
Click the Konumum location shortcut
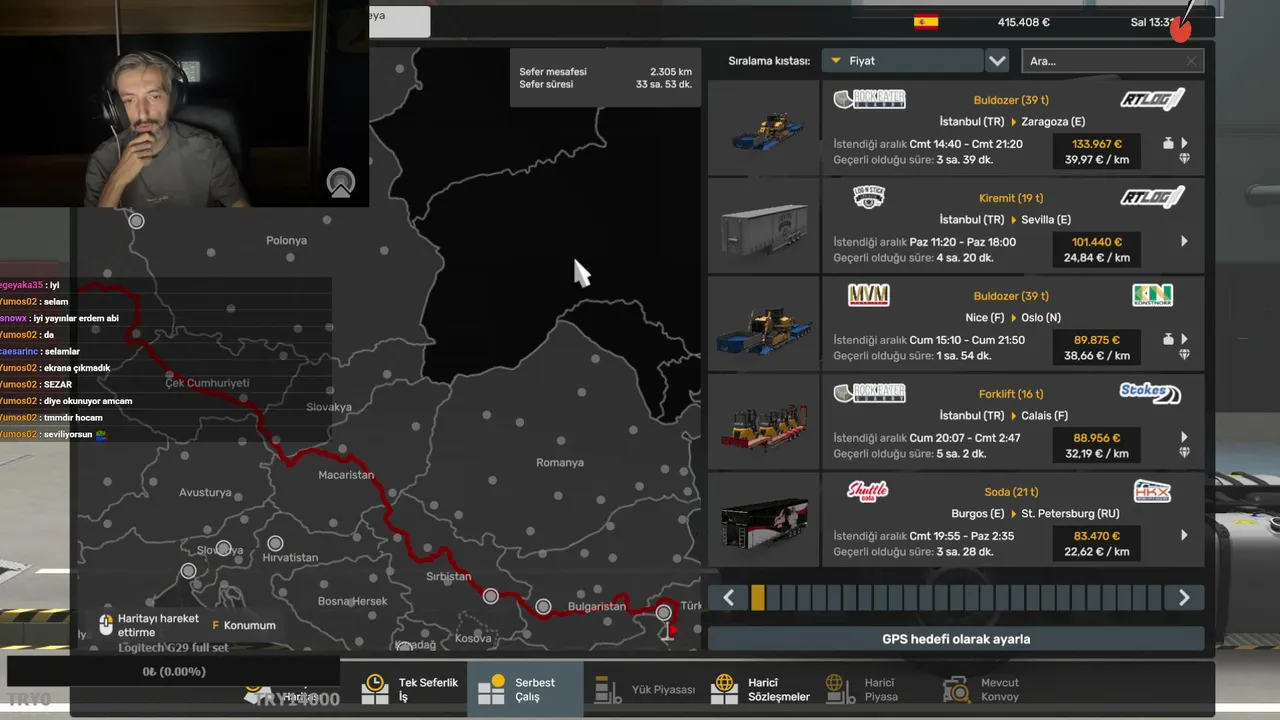tap(243, 626)
